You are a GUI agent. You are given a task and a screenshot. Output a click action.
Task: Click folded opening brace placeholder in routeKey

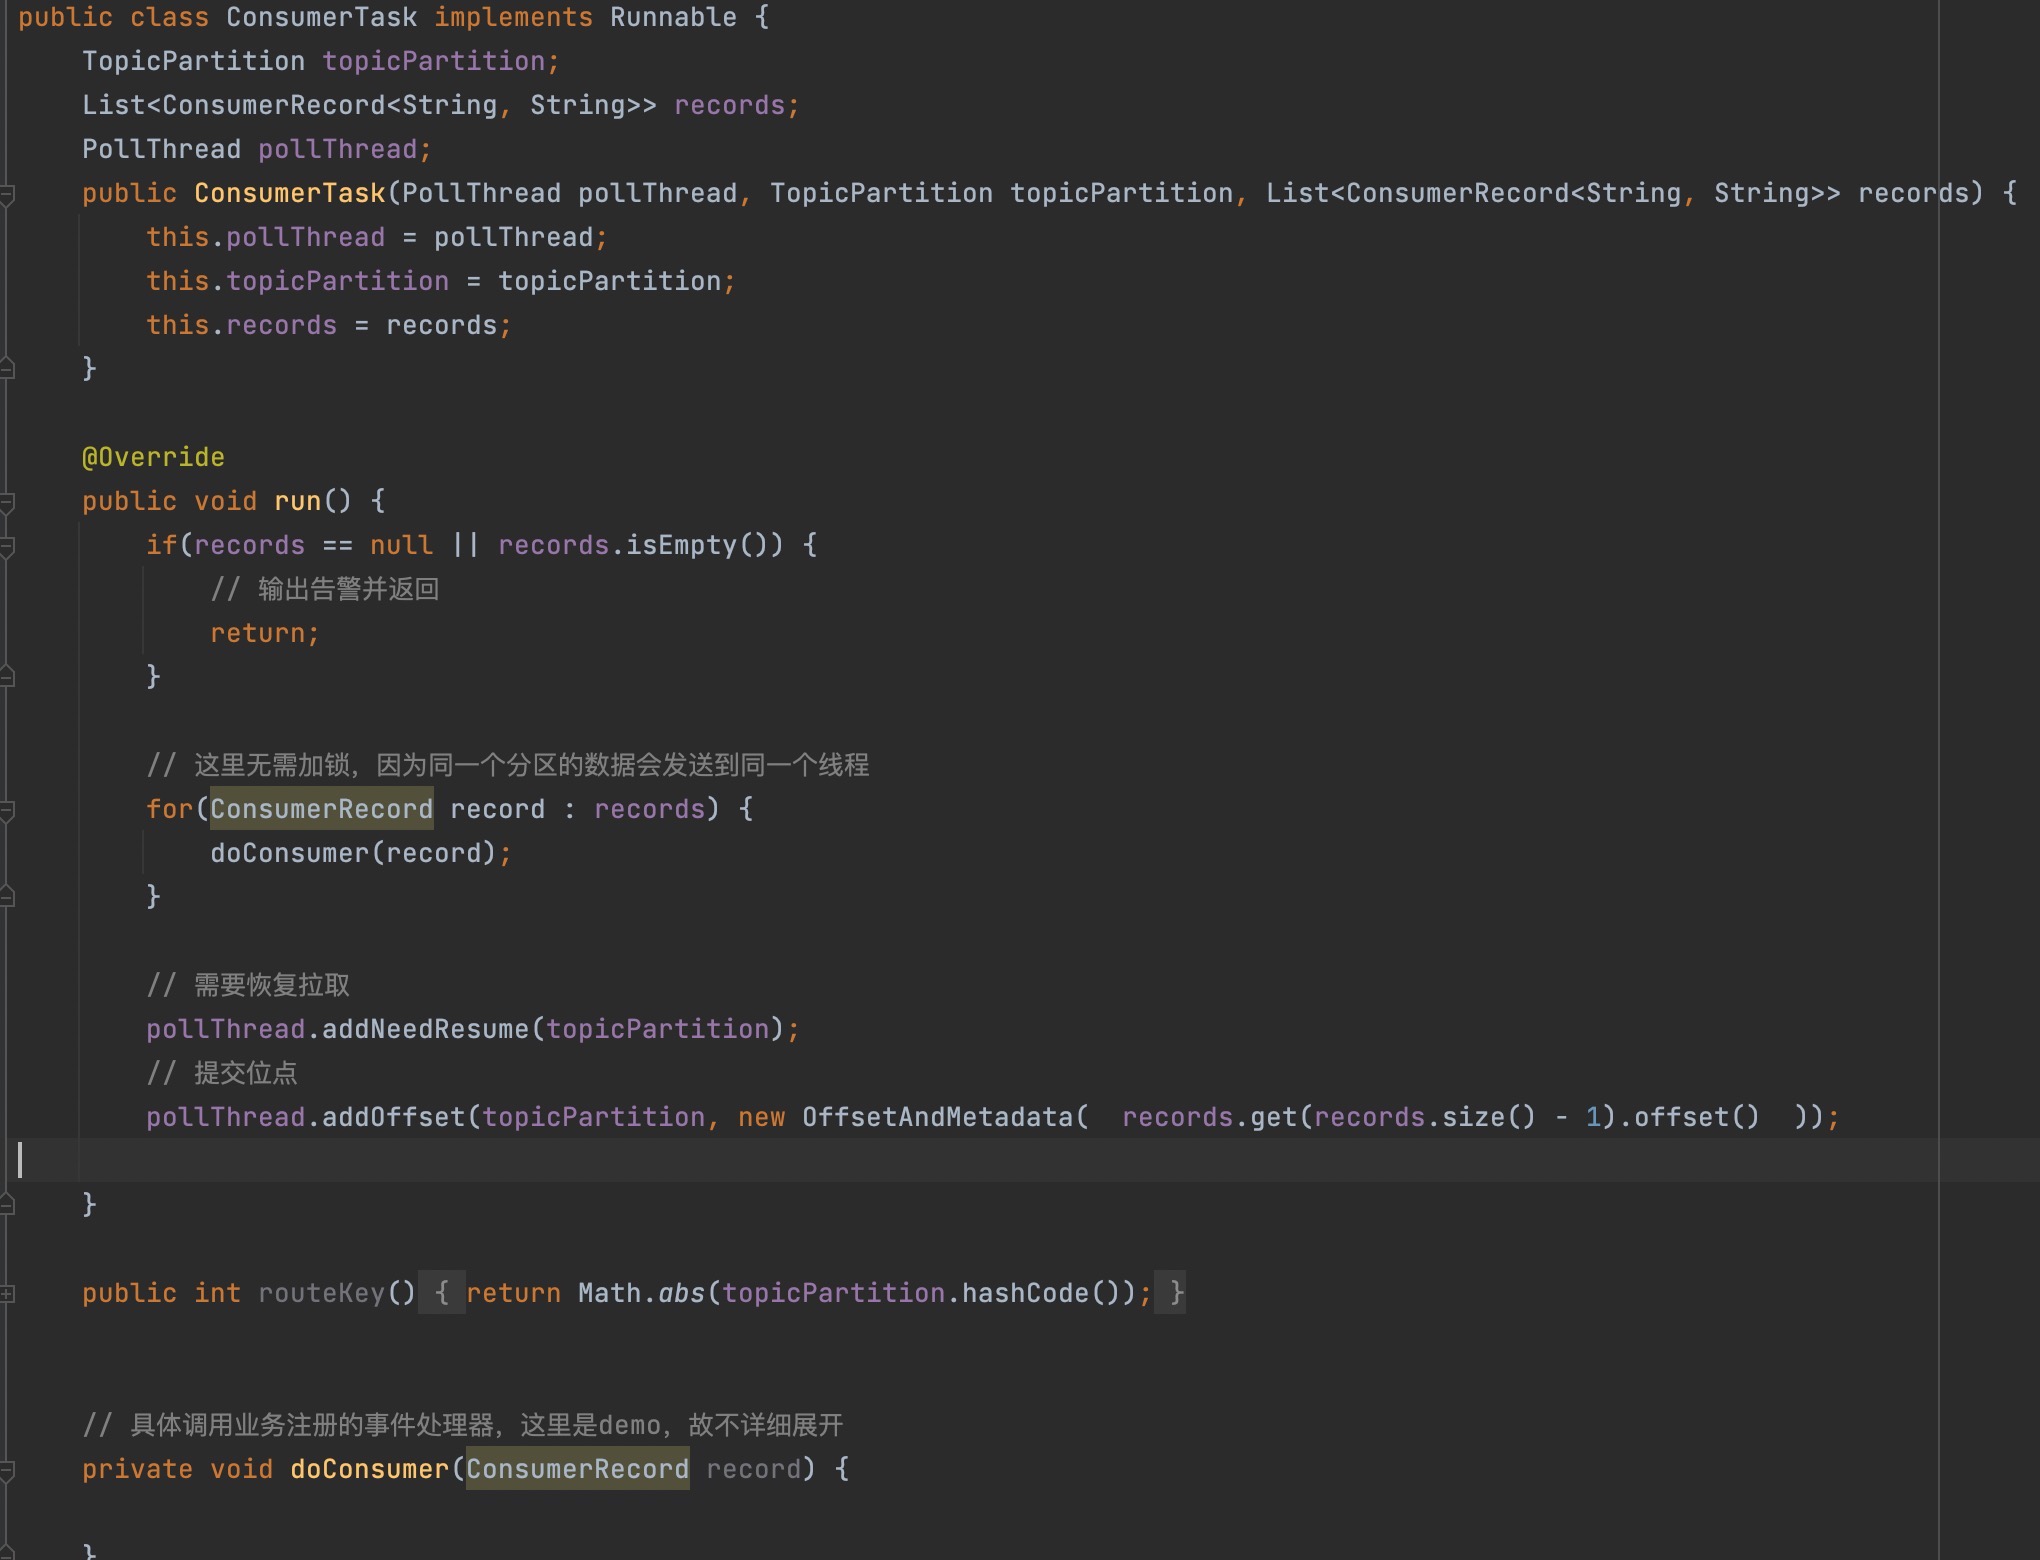tap(441, 1293)
